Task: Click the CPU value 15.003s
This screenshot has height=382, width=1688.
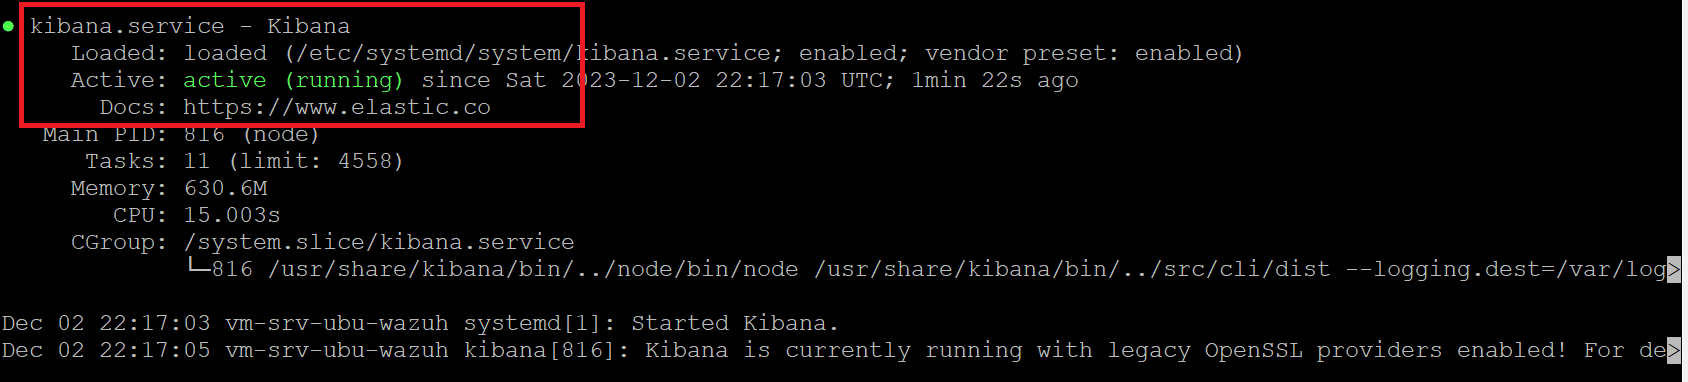Action: [x=232, y=215]
